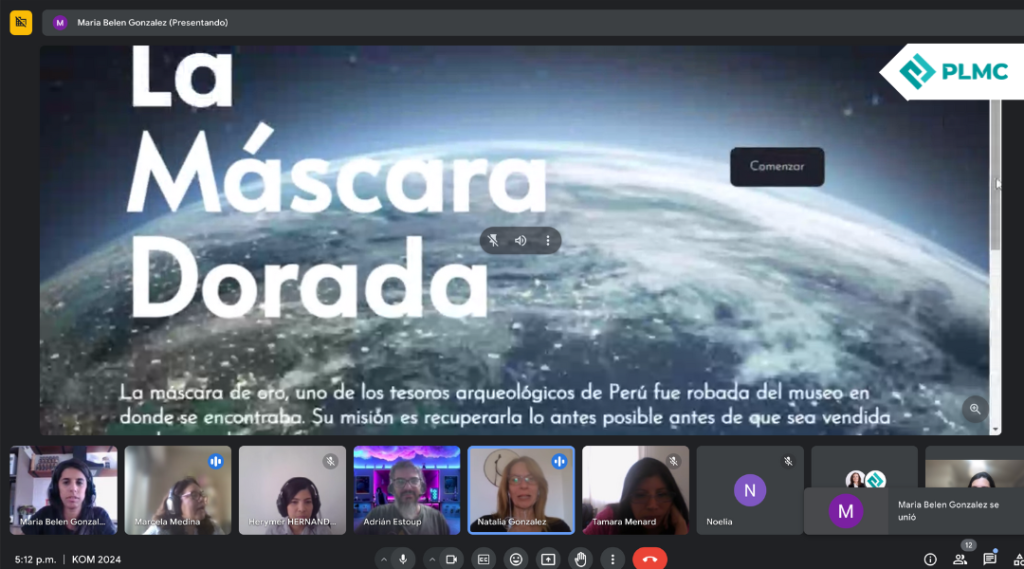Select Adrián Estoup video tile
The width and height of the screenshot is (1024, 569).
pyautogui.click(x=406, y=489)
